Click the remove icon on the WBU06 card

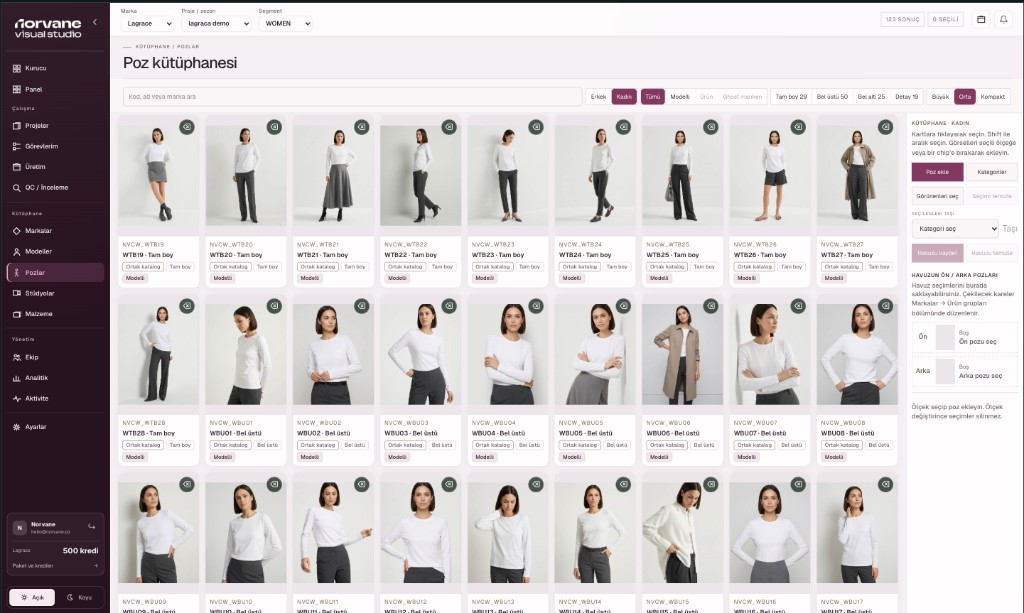point(711,306)
